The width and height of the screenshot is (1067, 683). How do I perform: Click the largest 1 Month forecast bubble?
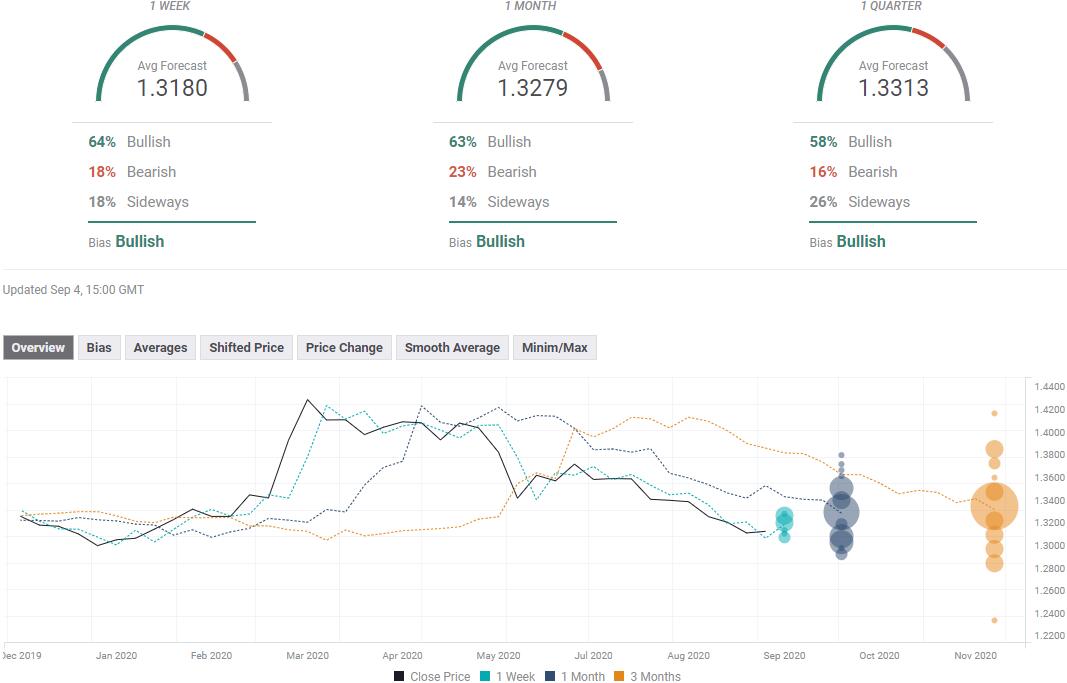pyautogui.click(x=842, y=512)
